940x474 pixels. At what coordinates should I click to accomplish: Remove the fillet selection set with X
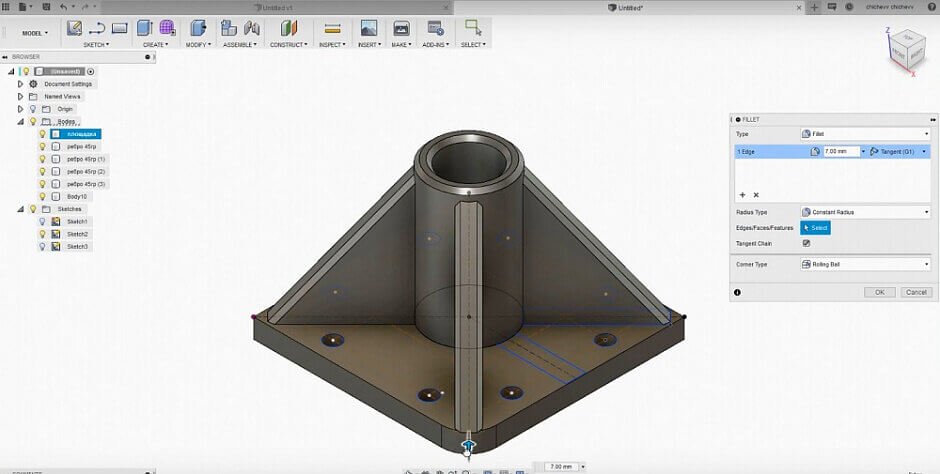[756, 195]
